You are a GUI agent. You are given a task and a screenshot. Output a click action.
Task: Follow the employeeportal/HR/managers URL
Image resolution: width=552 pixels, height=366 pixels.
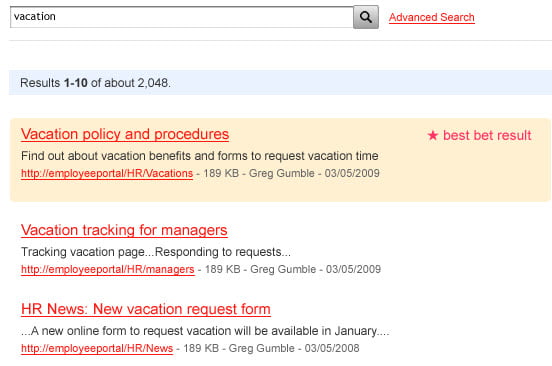pyautogui.click(x=108, y=270)
